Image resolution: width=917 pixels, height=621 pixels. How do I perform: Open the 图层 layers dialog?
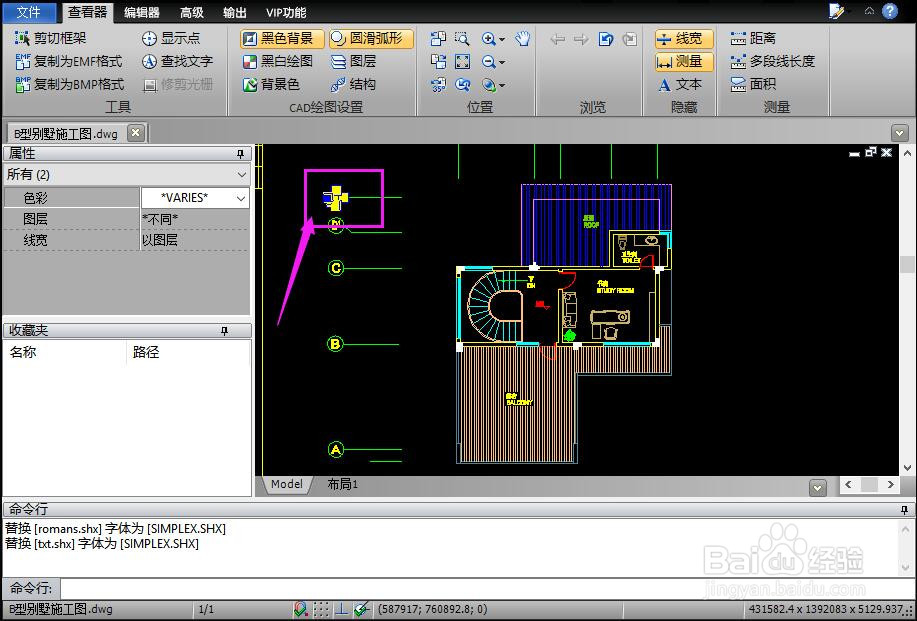[353, 61]
